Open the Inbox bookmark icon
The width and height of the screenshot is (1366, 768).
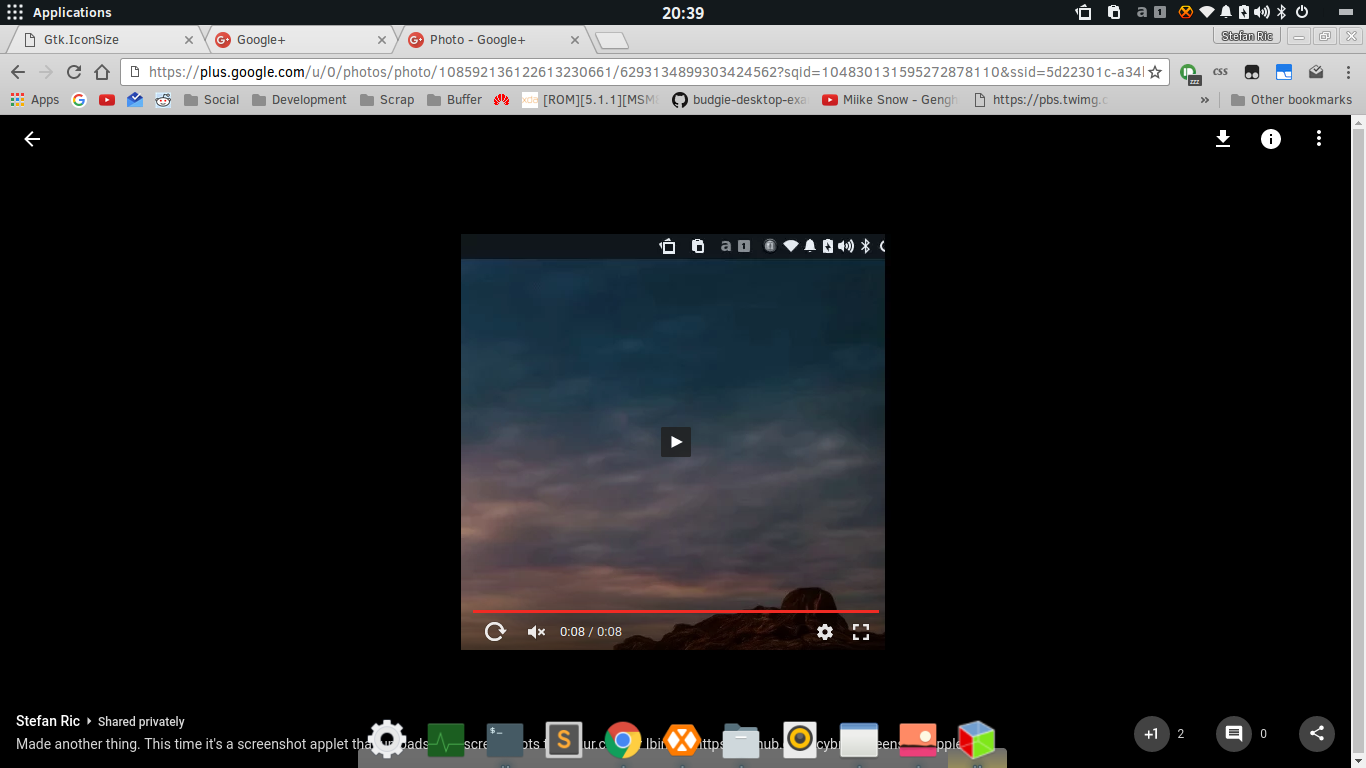coord(135,100)
